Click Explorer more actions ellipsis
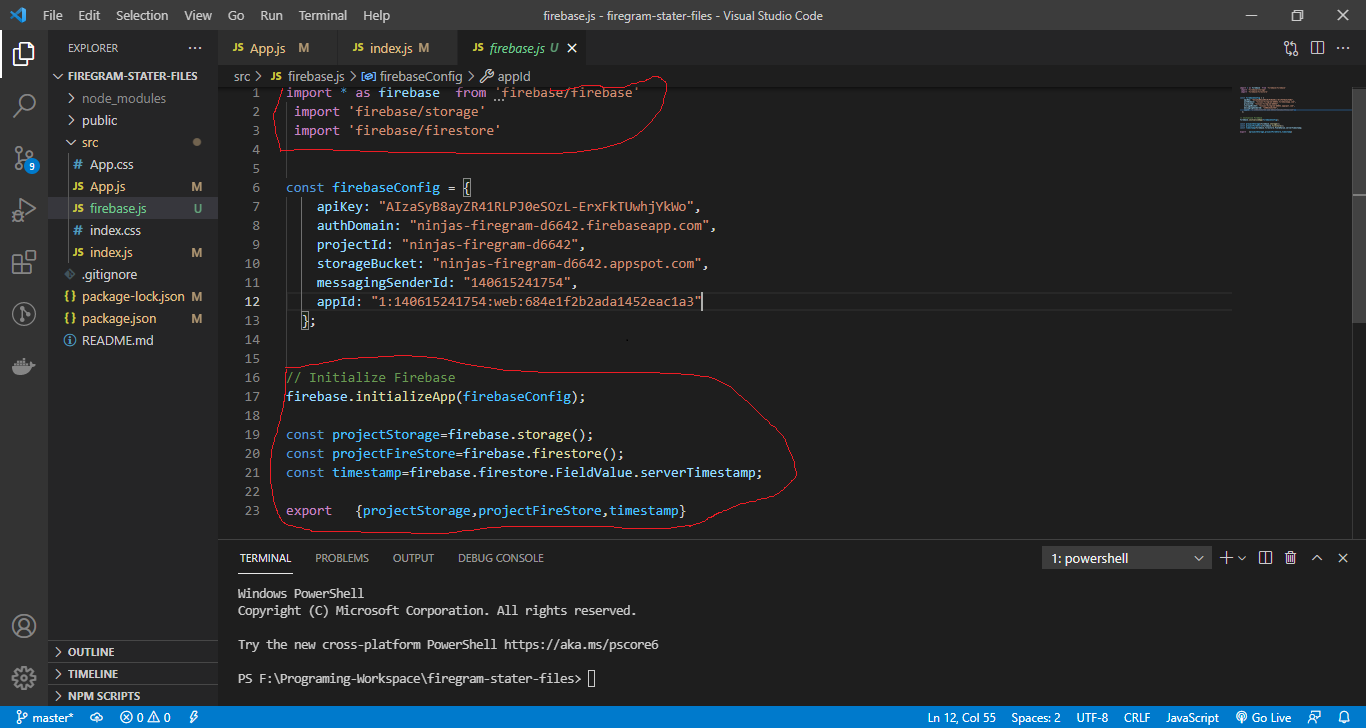1366x728 pixels. point(195,48)
